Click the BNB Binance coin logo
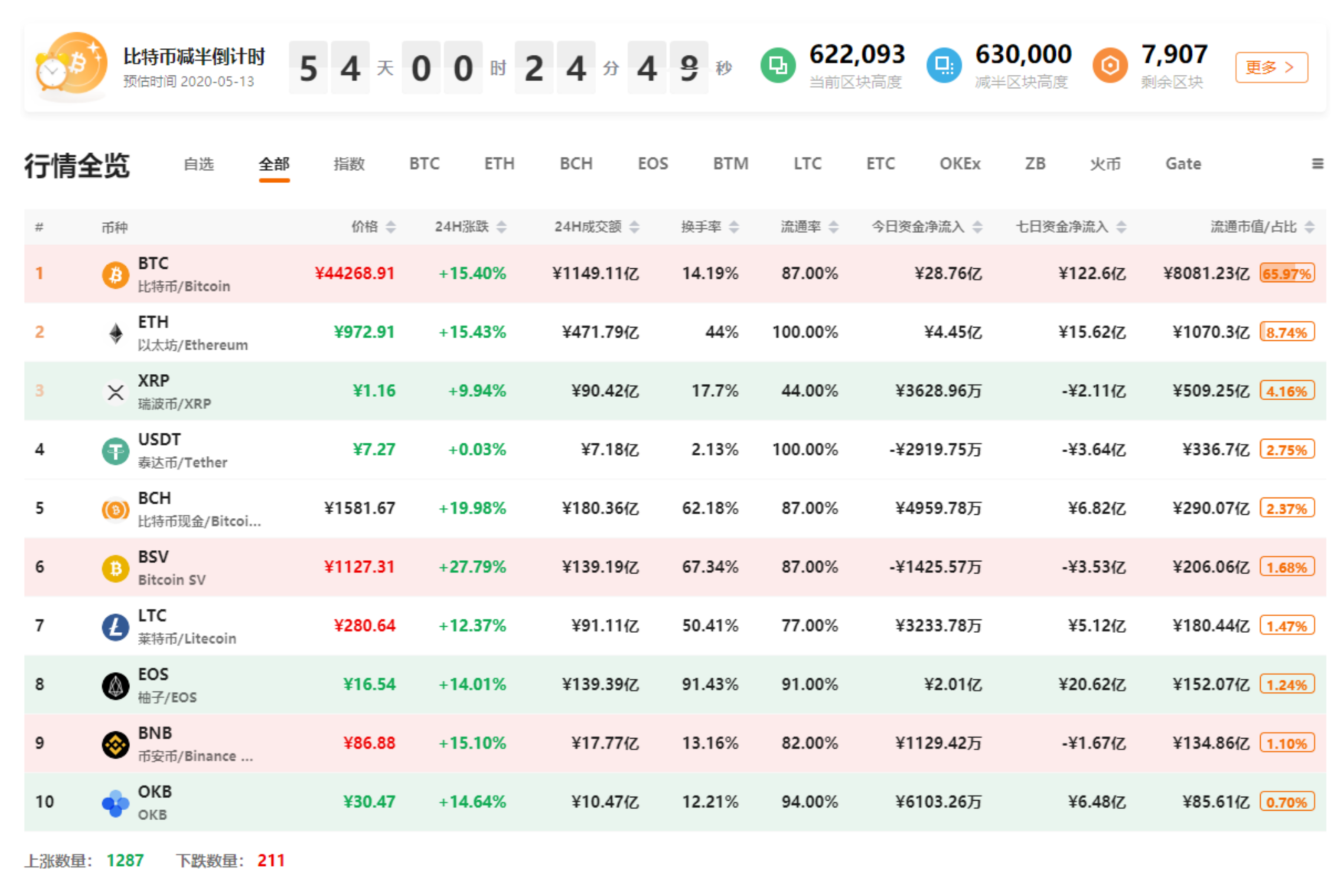The width and height of the screenshot is (1341, 877). [116, 744]
